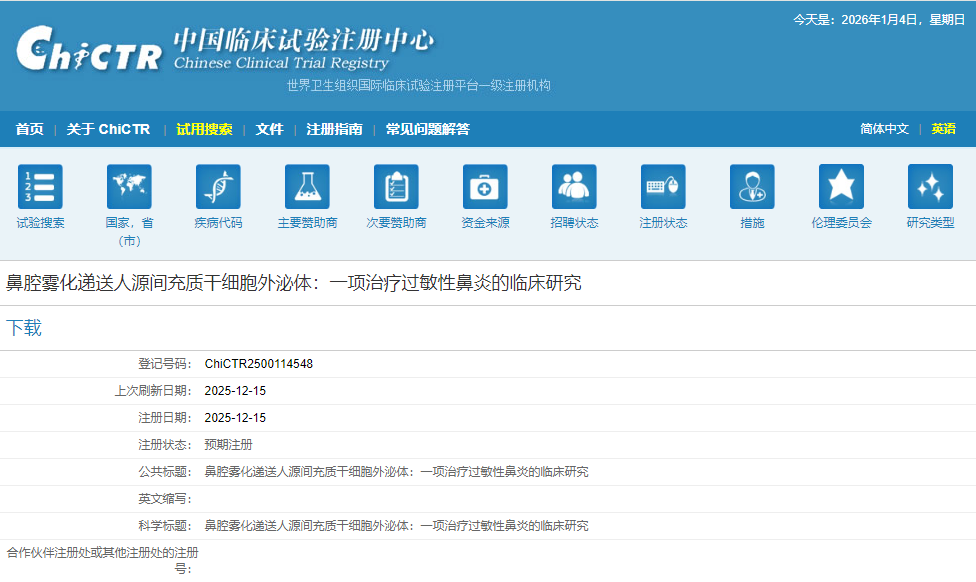
Task: Select the 招聘状态 (recruitment status) people icon
Action: pyautogui.click(x=573, y=188)
